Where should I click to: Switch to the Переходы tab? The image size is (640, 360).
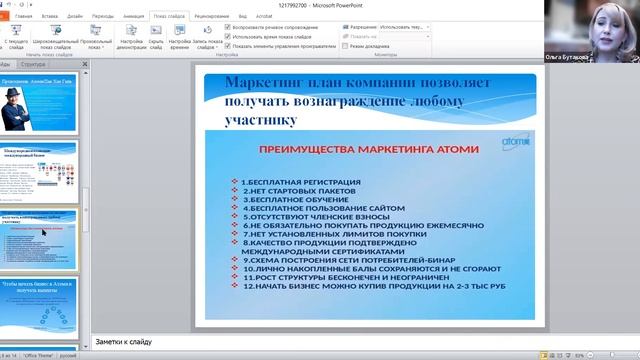102,16
